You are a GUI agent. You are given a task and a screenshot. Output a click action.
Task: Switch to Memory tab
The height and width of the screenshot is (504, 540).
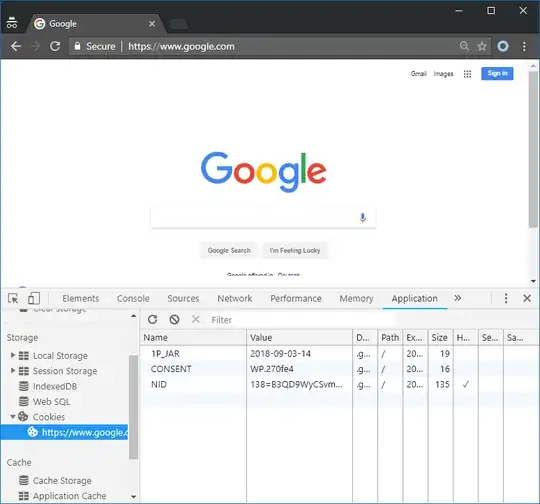356,298
